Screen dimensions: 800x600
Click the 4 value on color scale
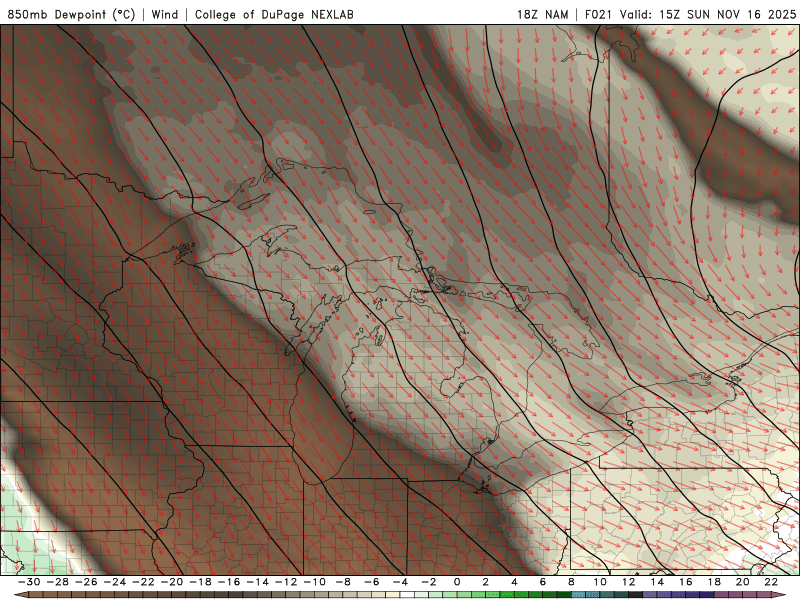(x=514, y=582)
